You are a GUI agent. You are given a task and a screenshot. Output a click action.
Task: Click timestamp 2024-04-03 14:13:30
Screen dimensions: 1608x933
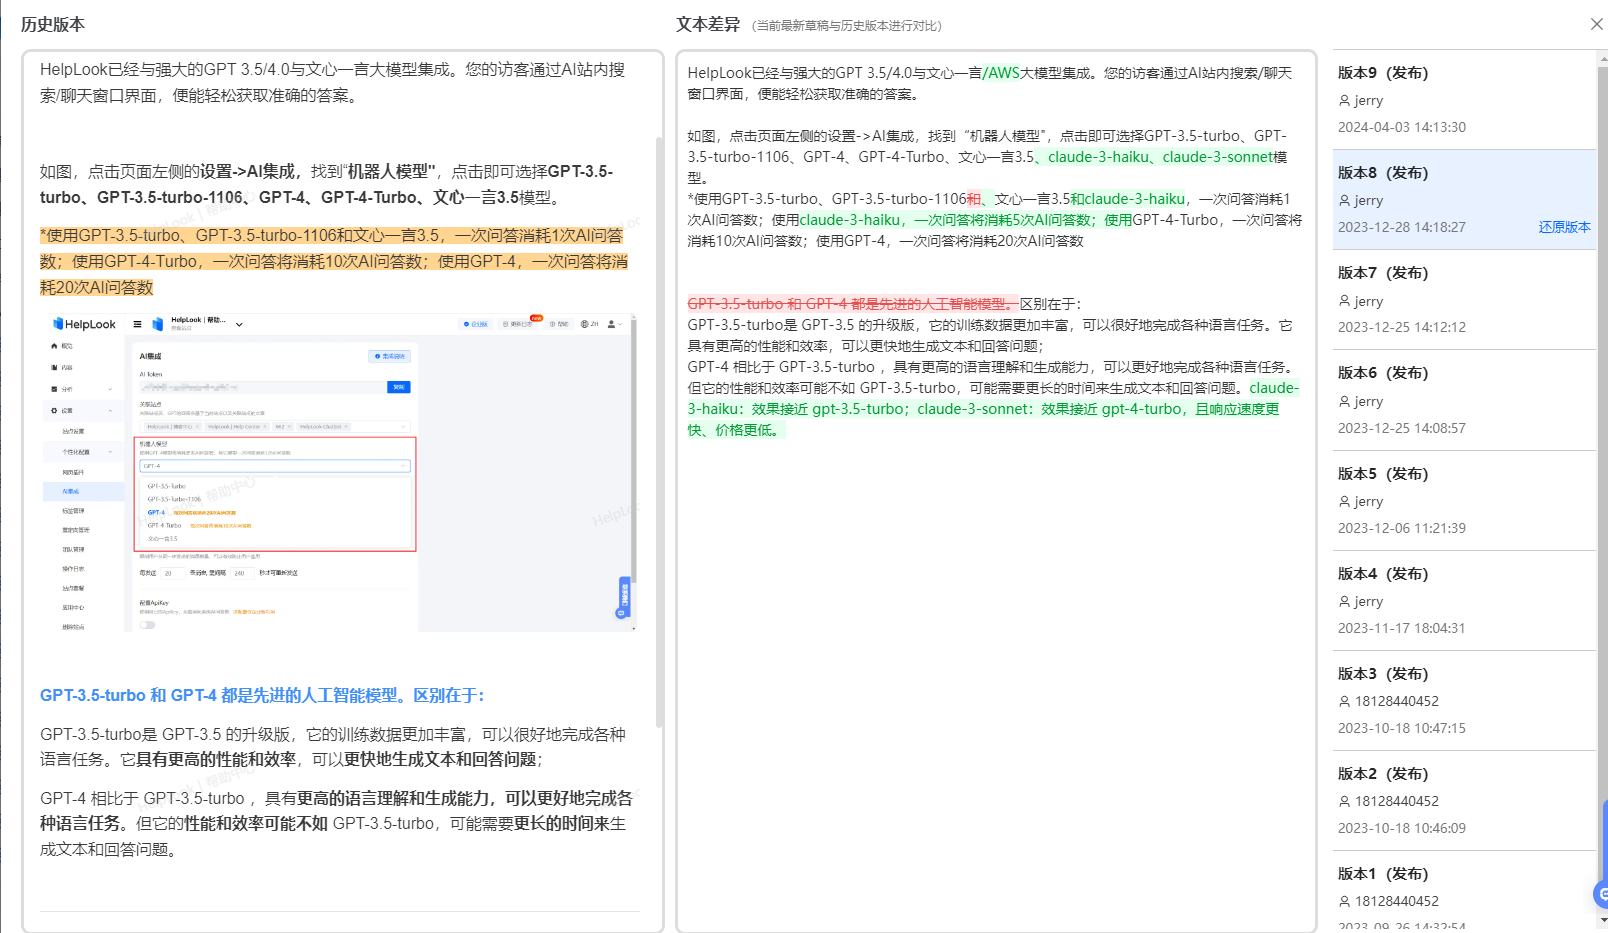[x=1402, y=127]
